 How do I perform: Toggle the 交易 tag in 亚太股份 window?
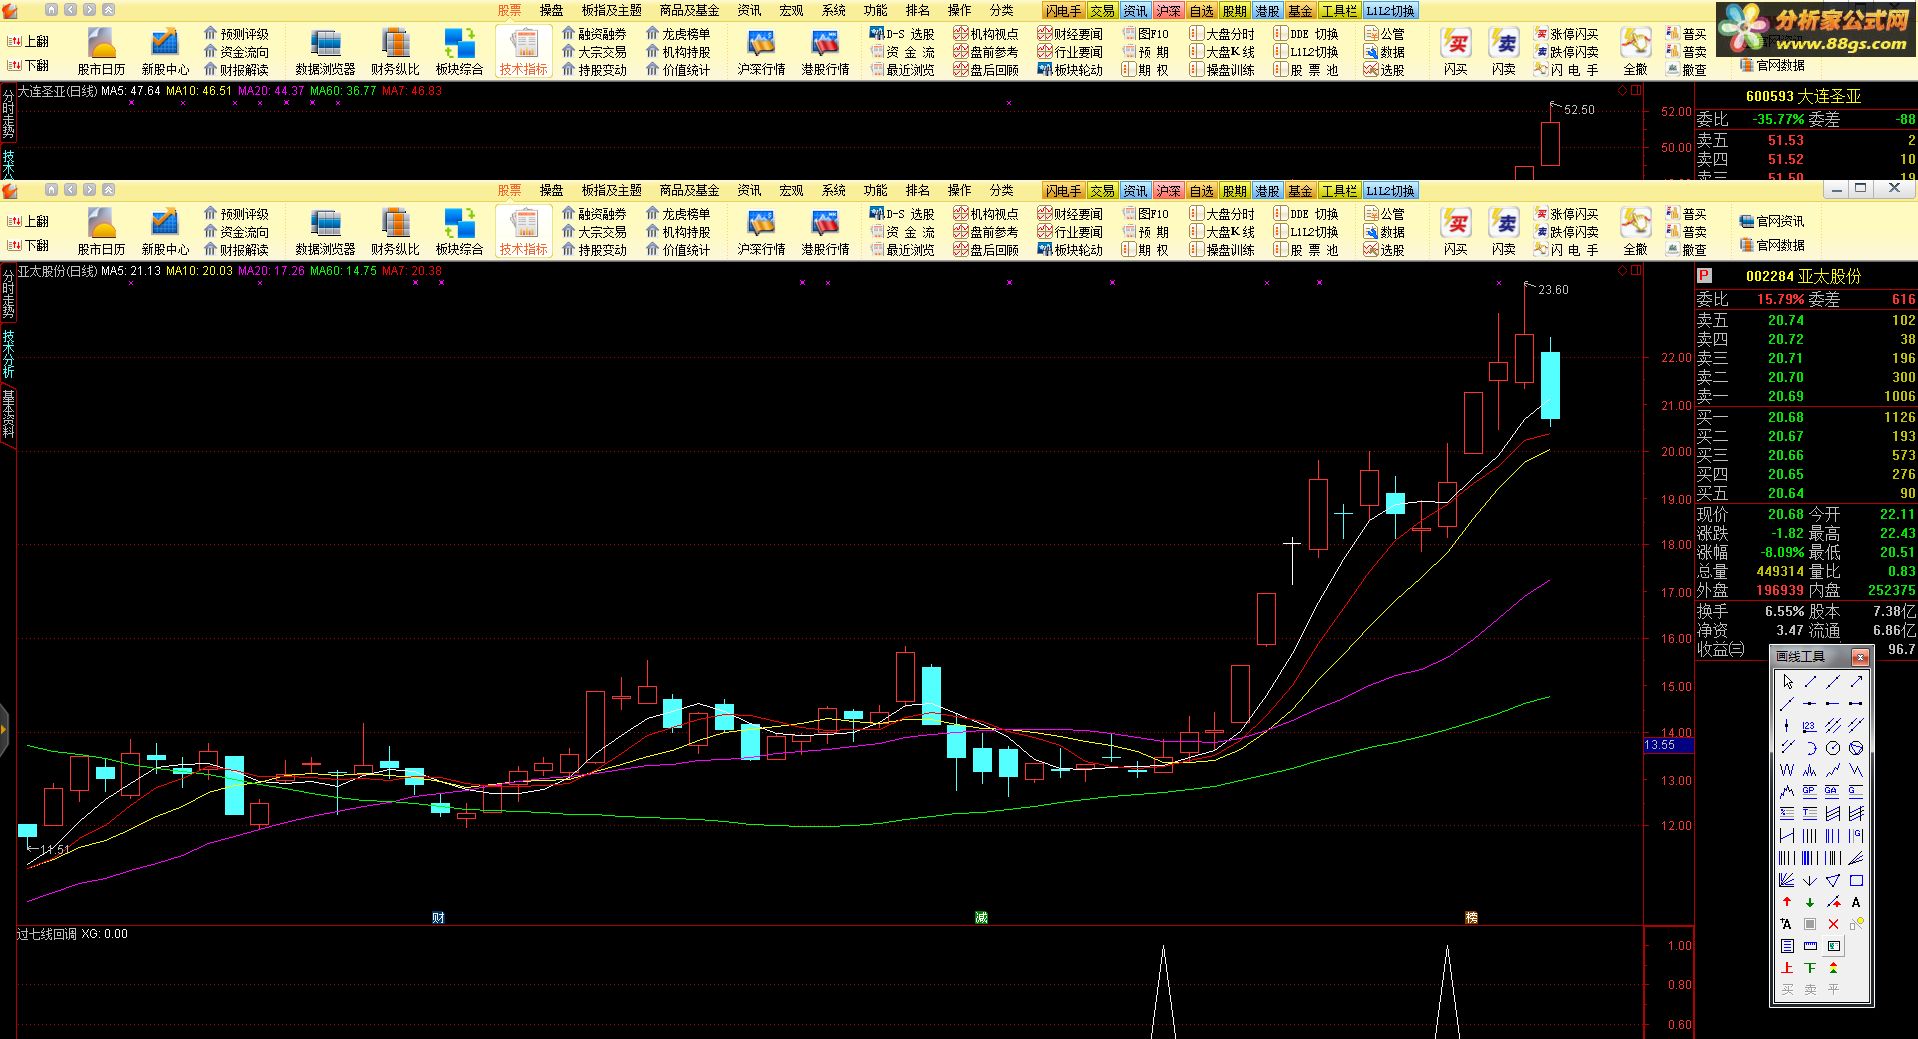click(x=1101, y=190)
